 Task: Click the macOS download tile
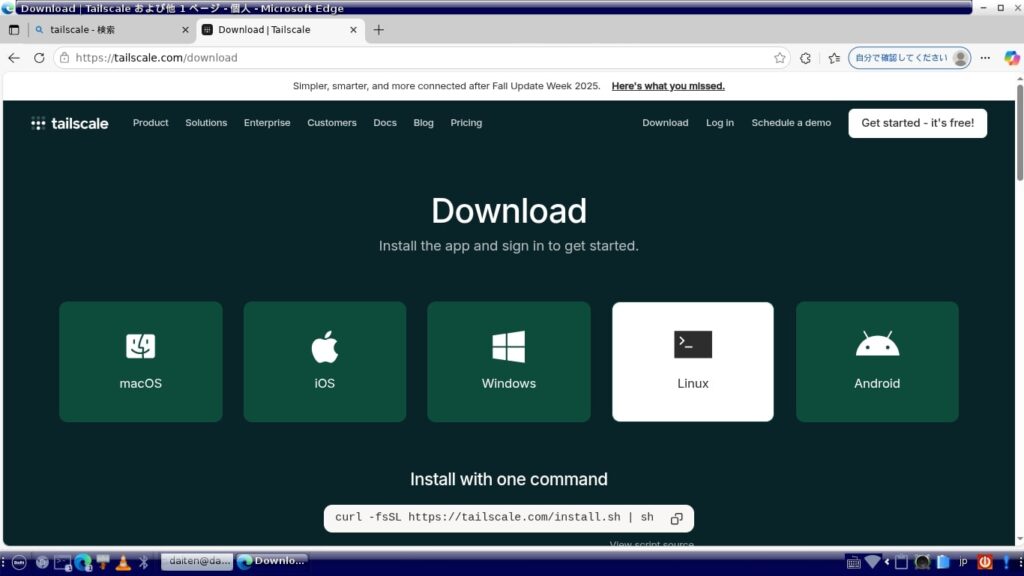140,361
